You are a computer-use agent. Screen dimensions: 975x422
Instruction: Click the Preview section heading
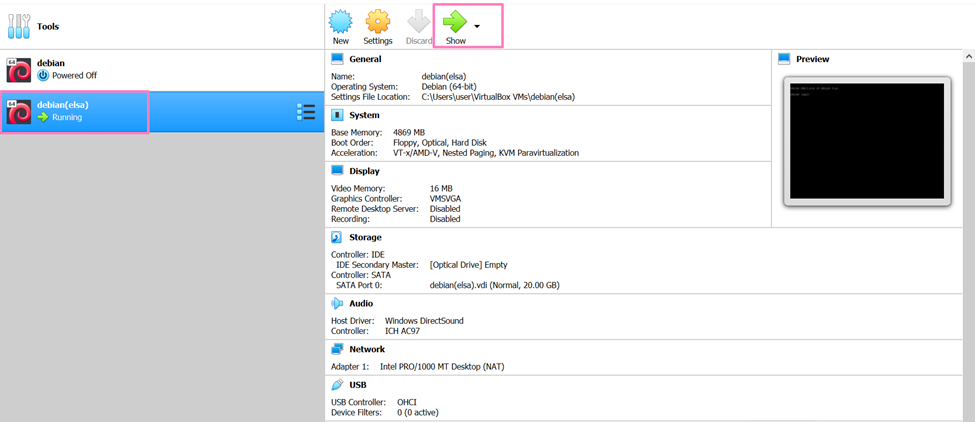click(813, 59)
